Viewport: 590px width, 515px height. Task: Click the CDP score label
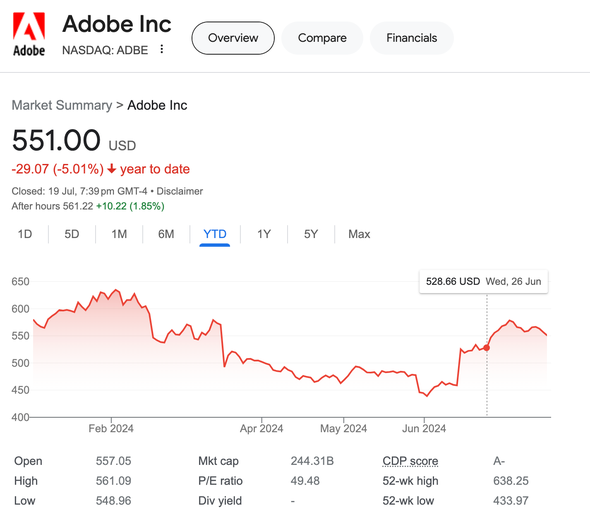tap(410, 461)
